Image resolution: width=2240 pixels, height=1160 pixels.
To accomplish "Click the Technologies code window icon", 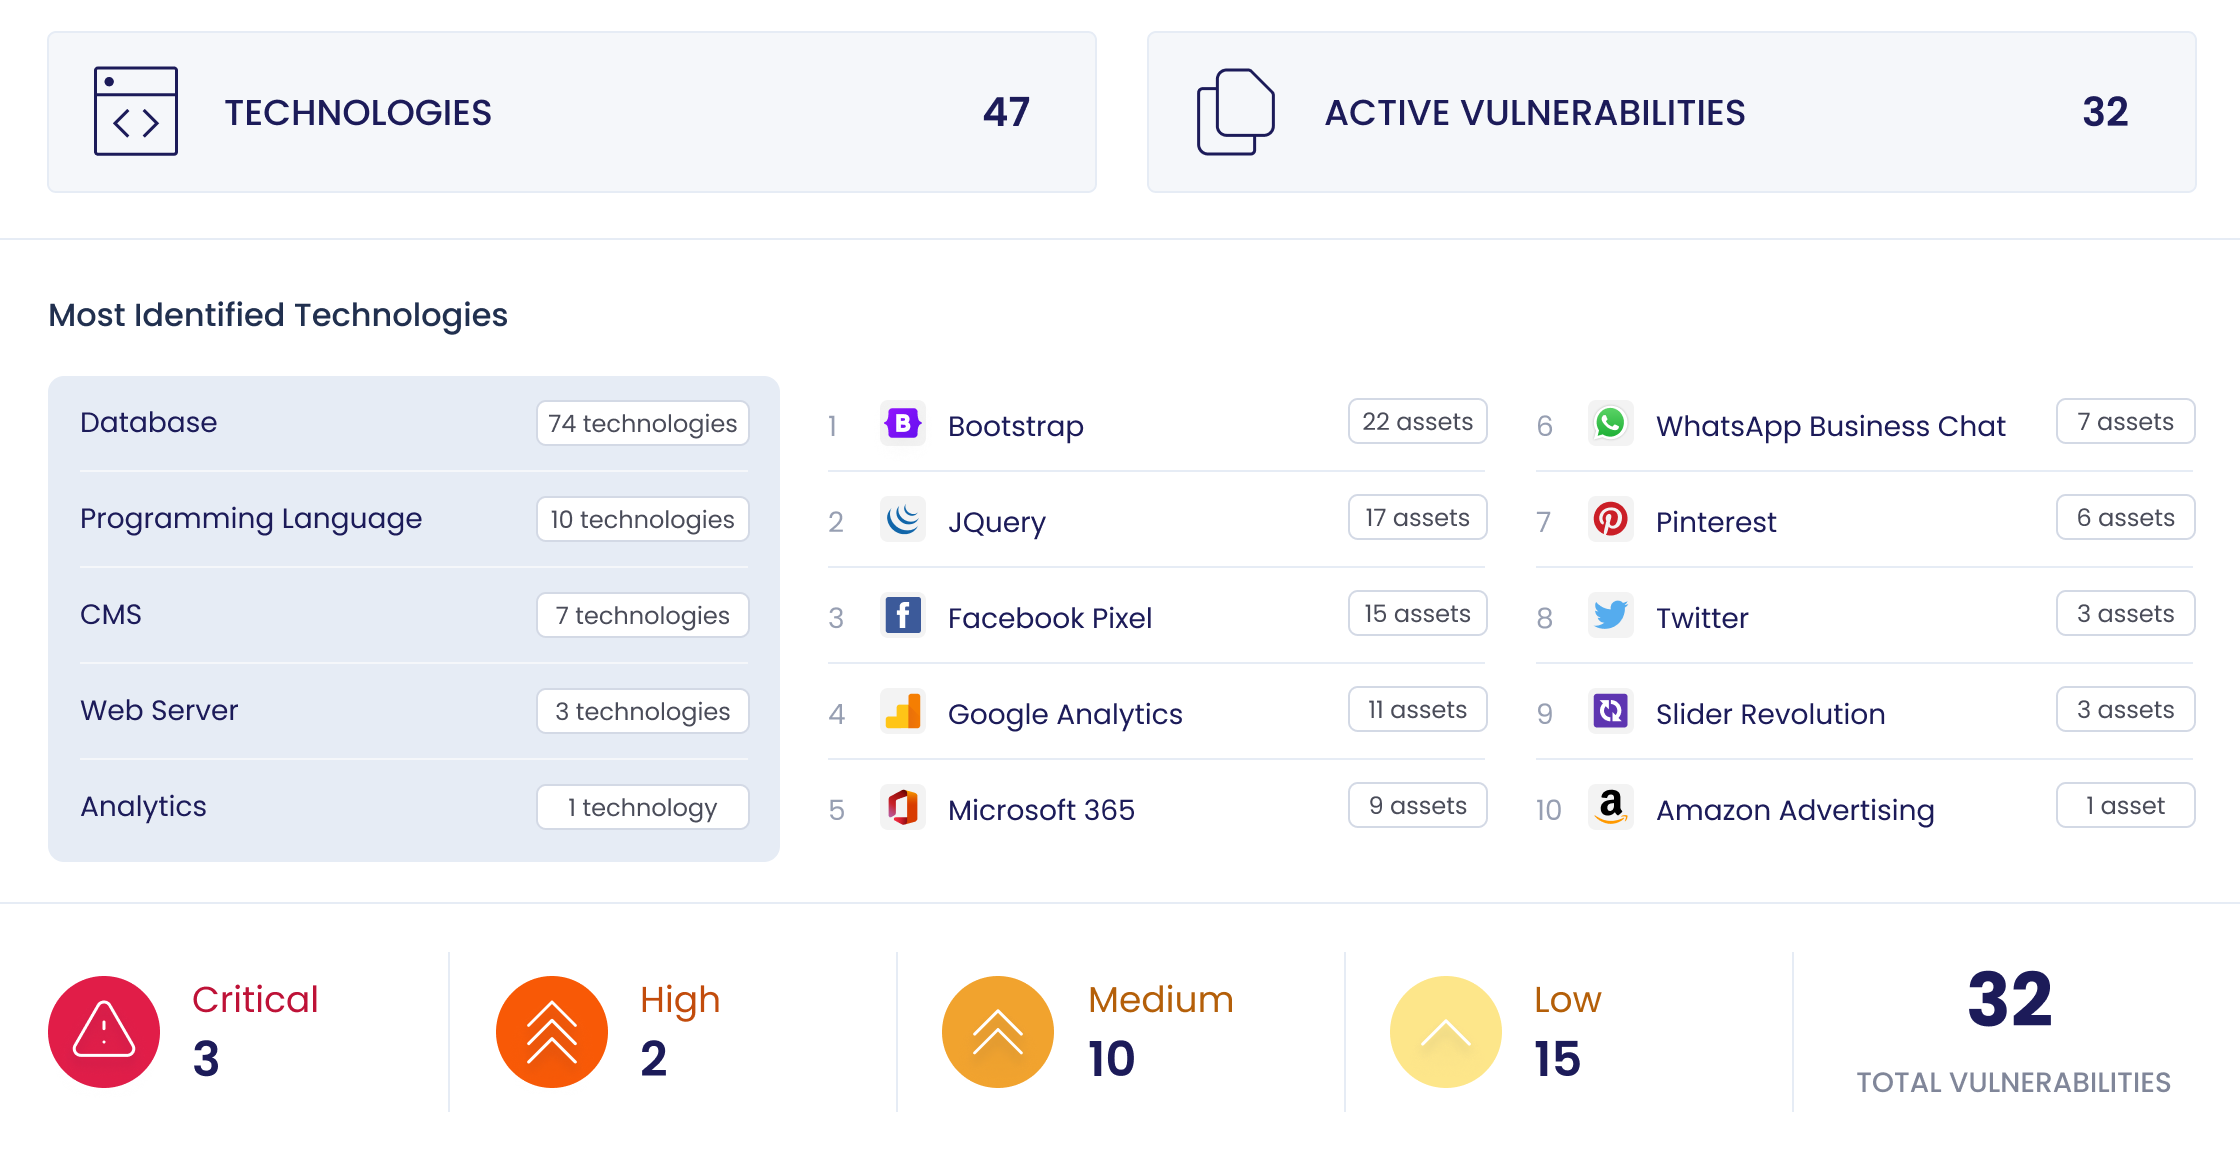I will 135,112.
